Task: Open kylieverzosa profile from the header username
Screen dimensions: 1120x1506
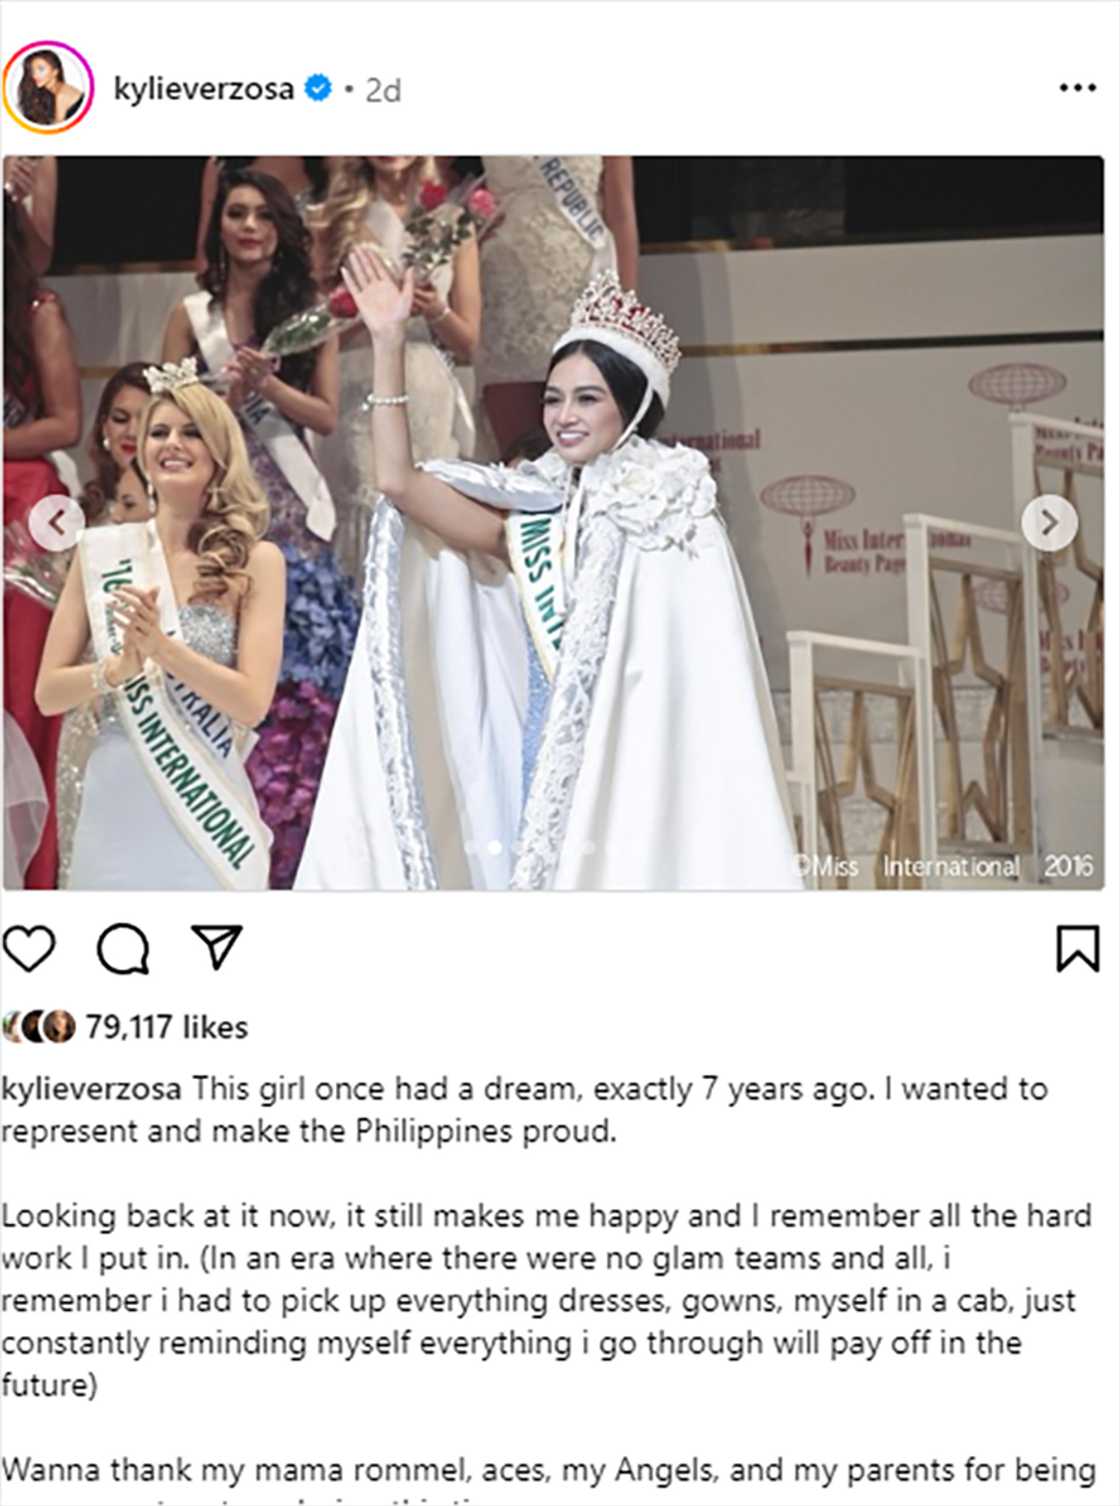Action: tap(203, 89)
